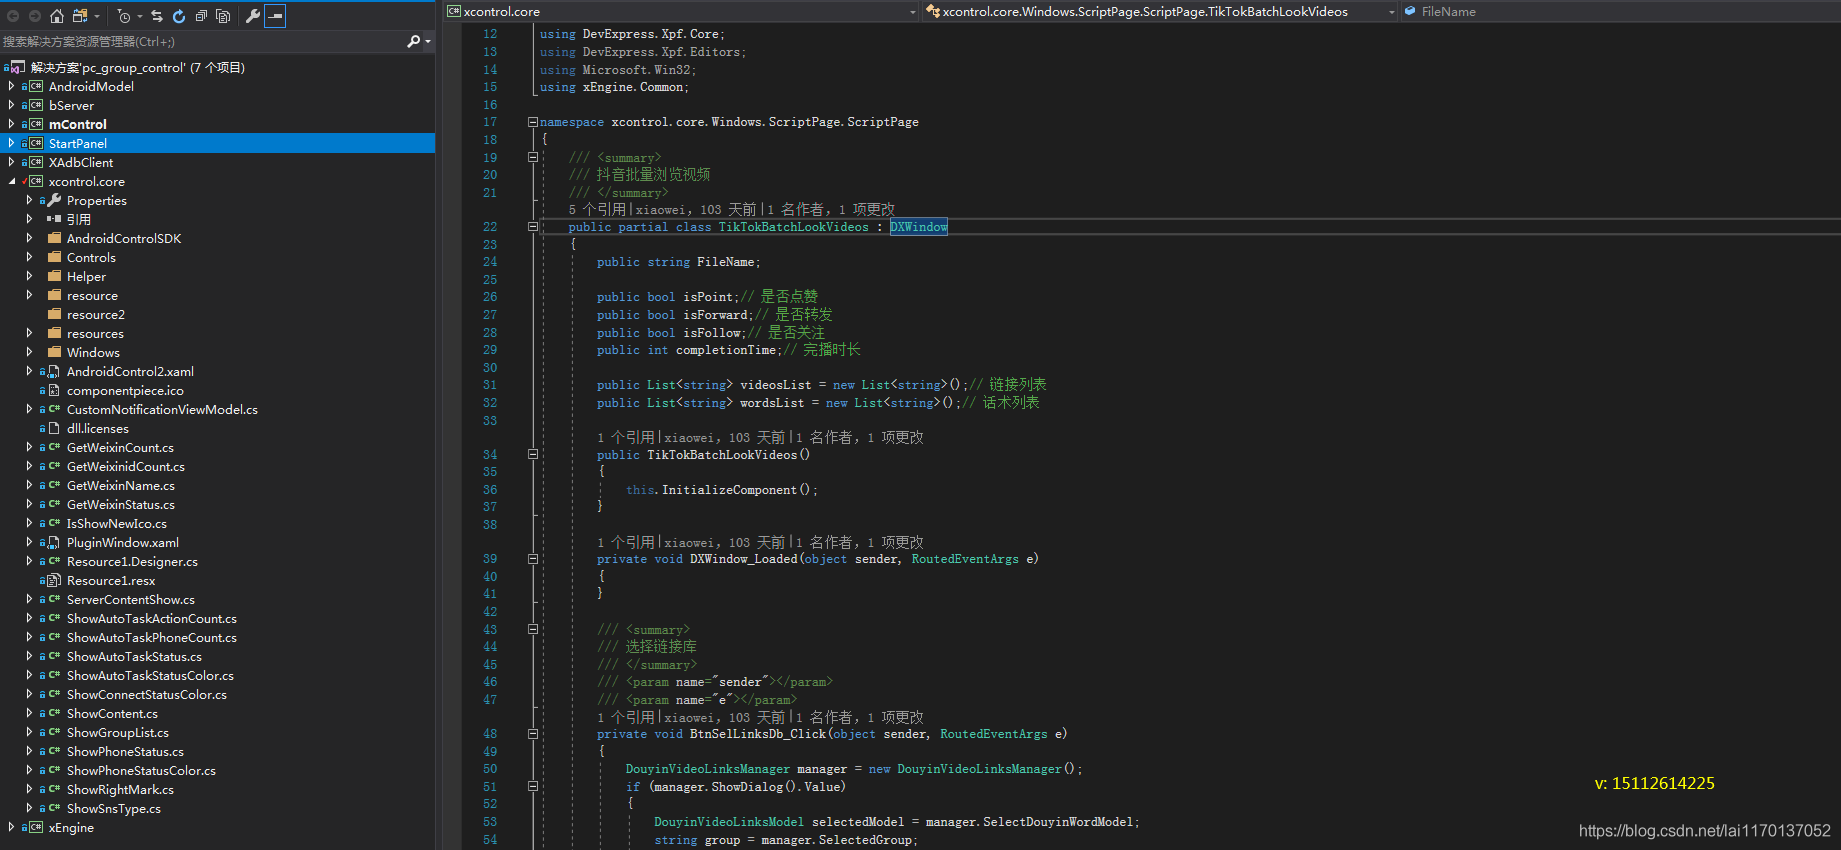Click the switch views icon beside Home
Viewport: 1841px width, 850px height.
point(80,16)
